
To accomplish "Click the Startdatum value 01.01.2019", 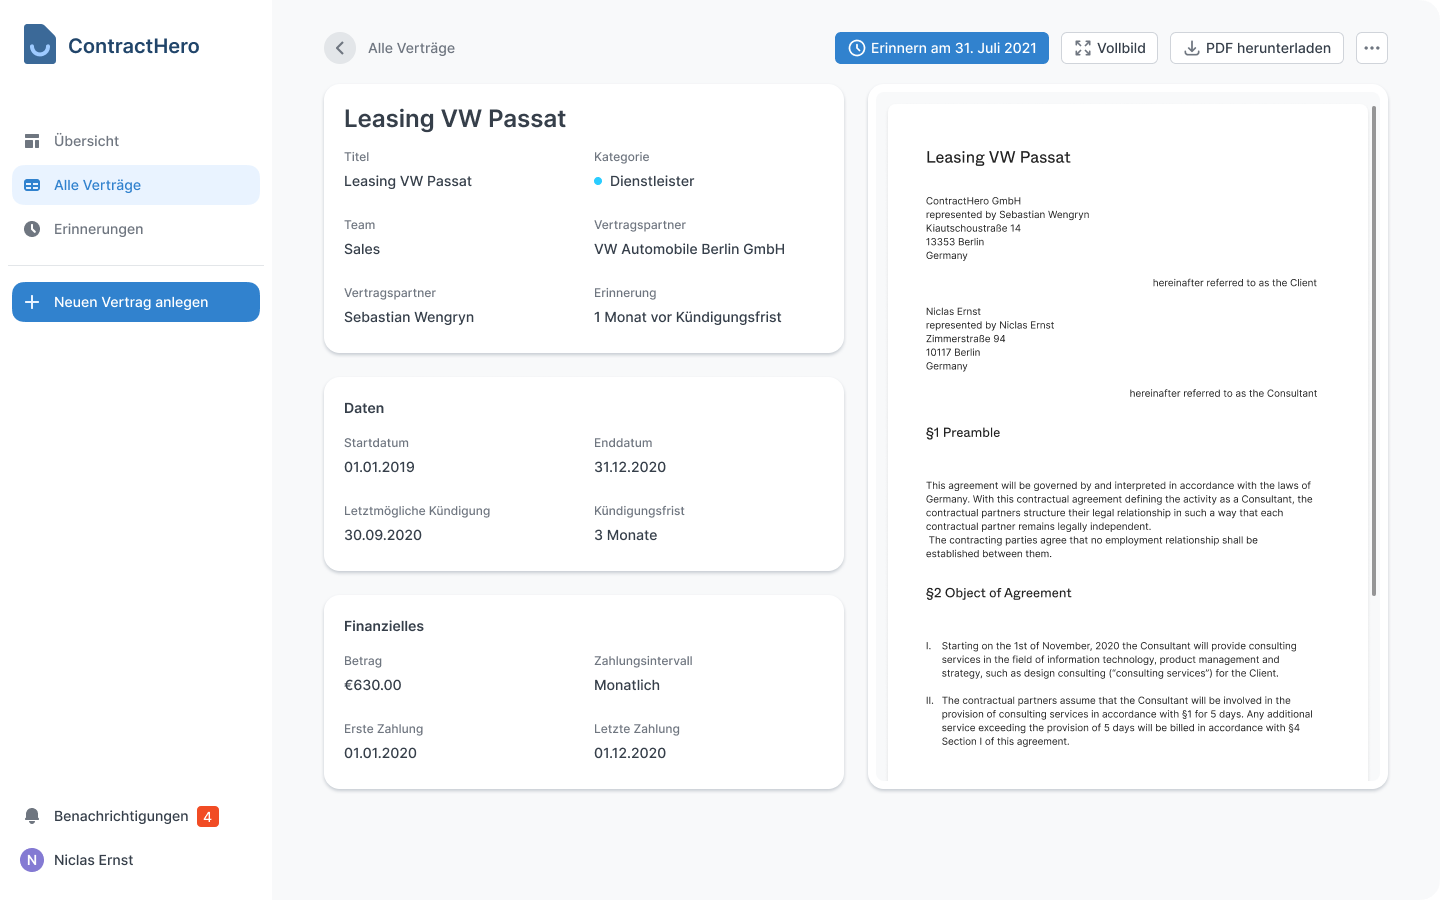I will point(379,467).
